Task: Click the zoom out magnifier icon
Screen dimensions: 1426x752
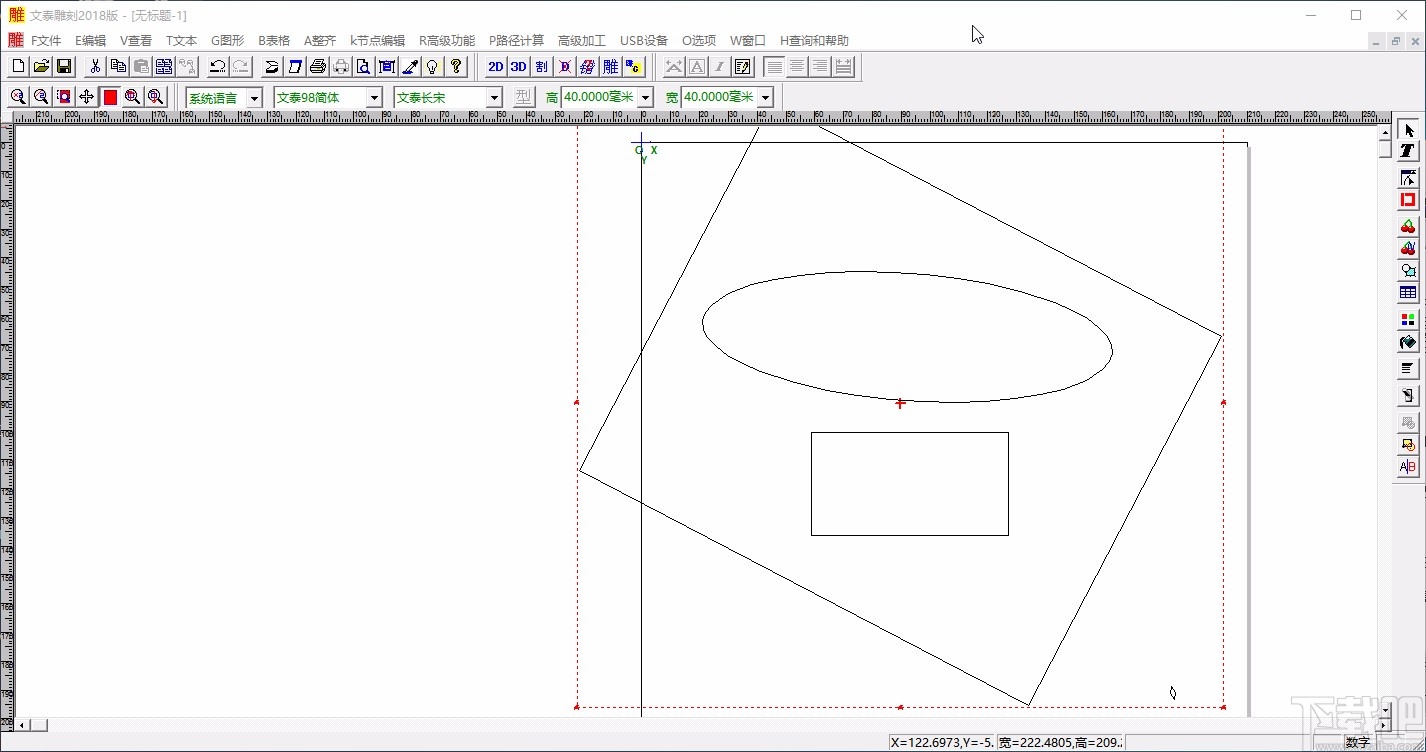Action: (x=41, y=97)
